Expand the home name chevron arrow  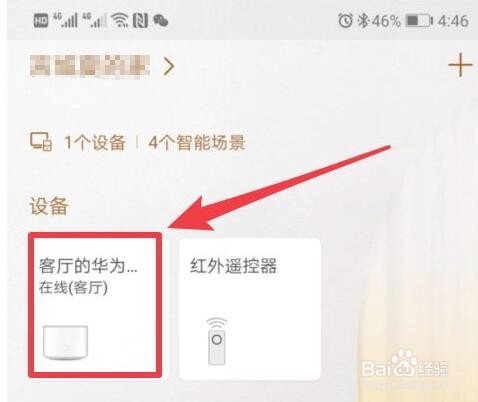tap(169, 67)
